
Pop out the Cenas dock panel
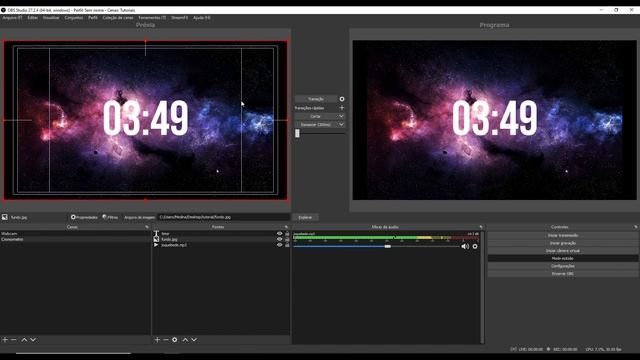click(147, 227)
